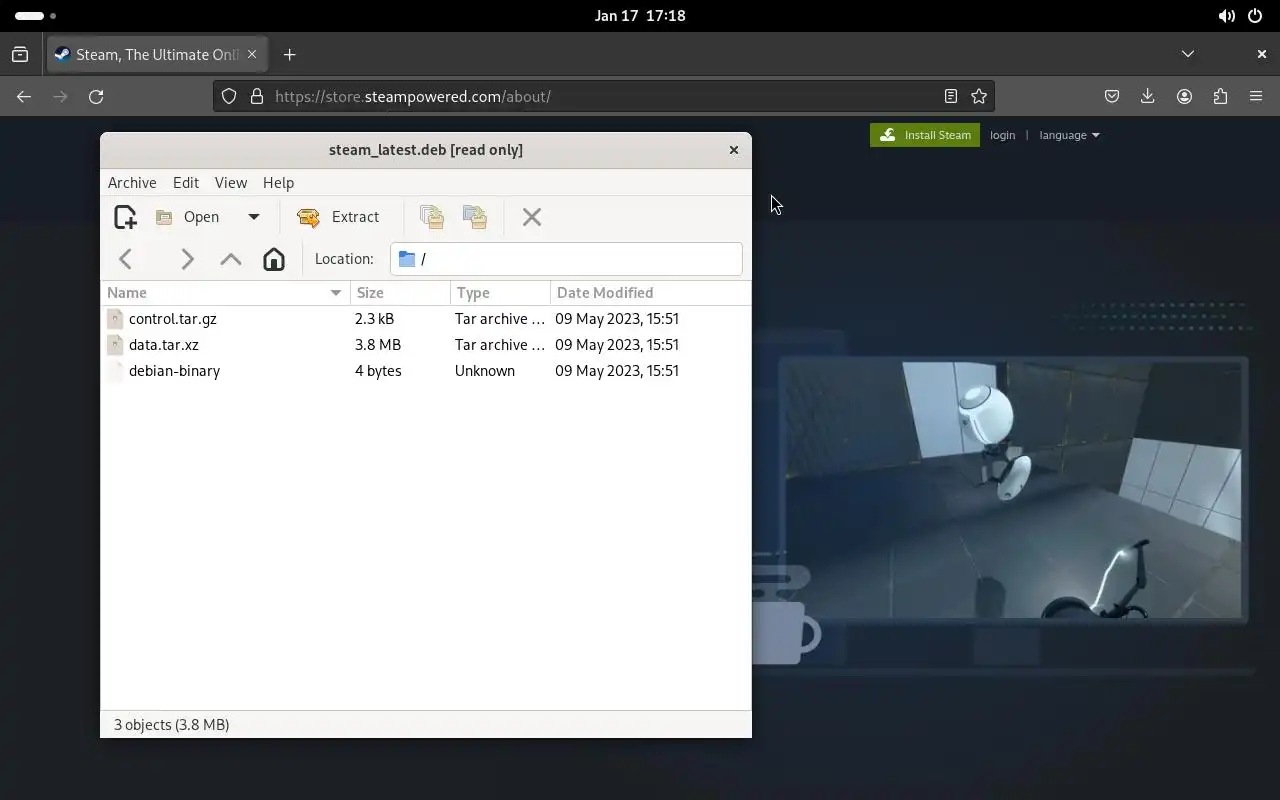Bookmark this page with the star icon
Image resolution: width=1280 pixels, height=800 pixels.
(979, 97)
